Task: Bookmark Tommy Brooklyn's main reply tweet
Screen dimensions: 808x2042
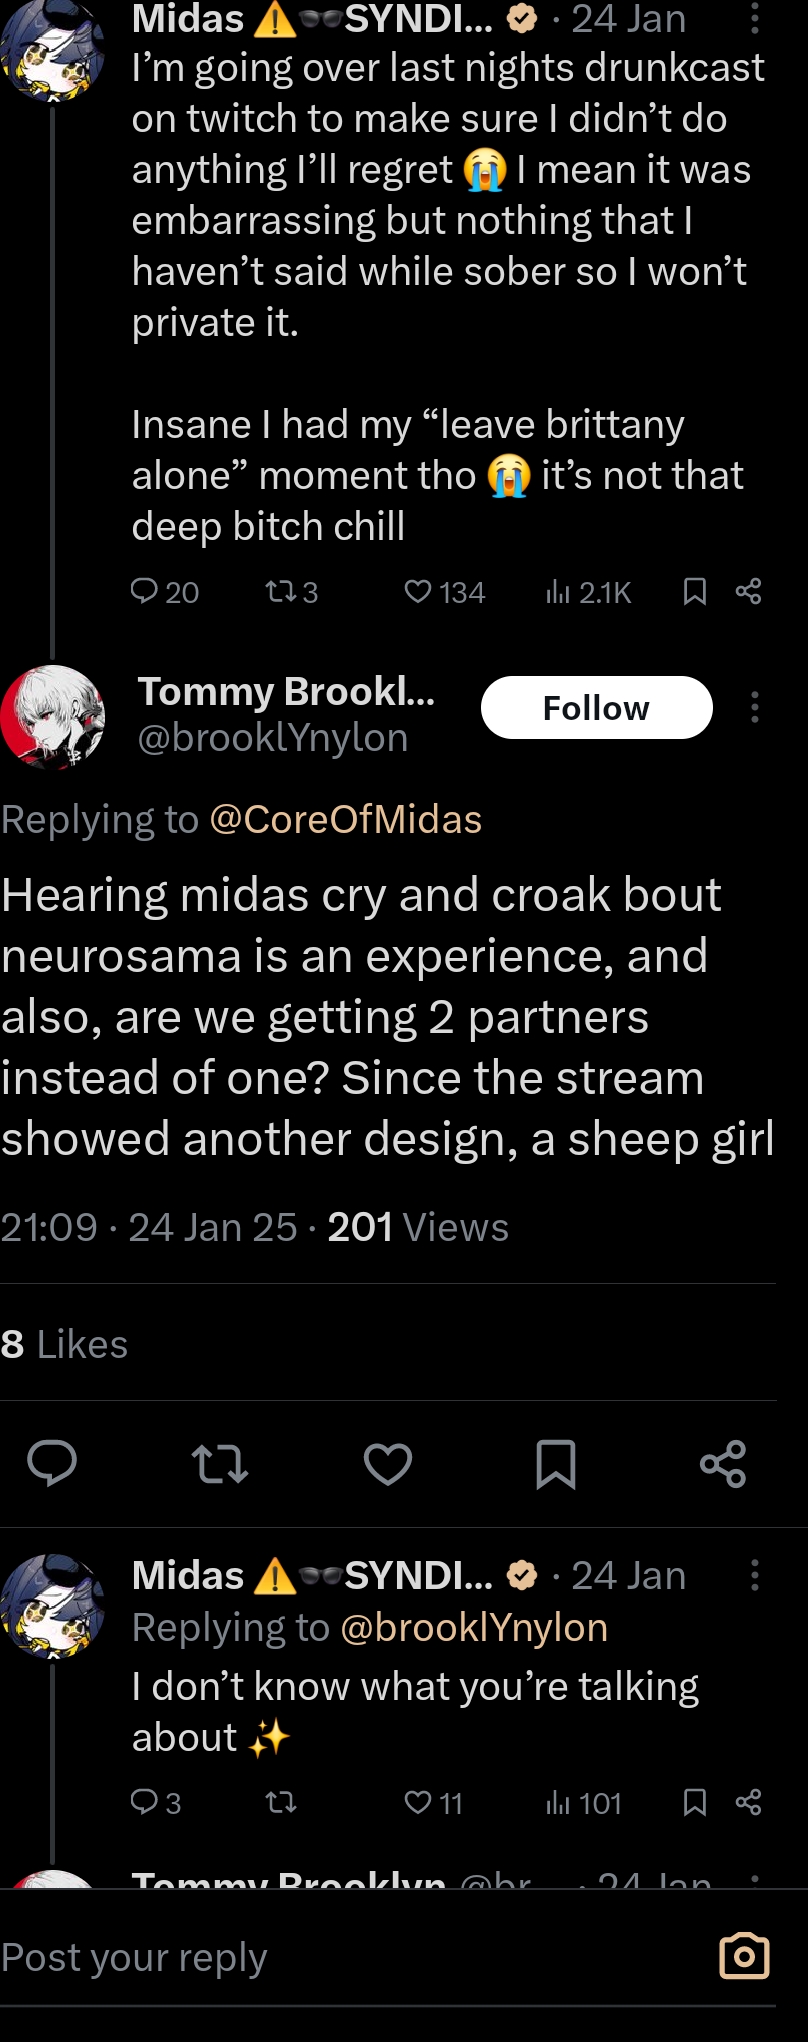Action: point(556,1464)
